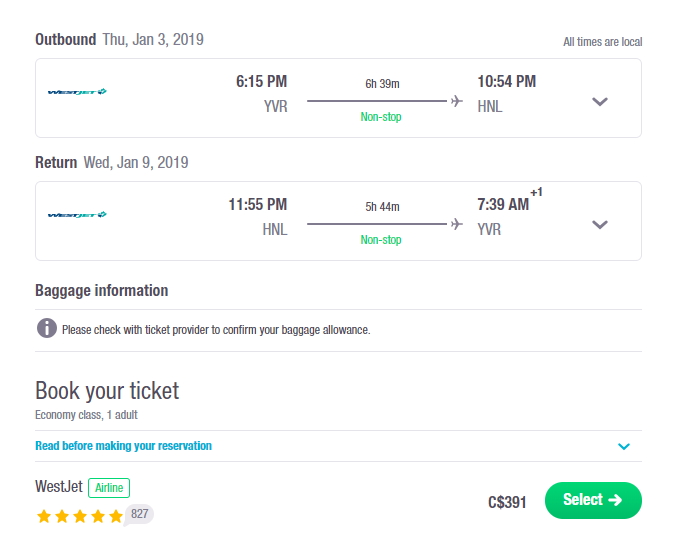Click outbound 6:15 PM departure time

click(261, 81)
